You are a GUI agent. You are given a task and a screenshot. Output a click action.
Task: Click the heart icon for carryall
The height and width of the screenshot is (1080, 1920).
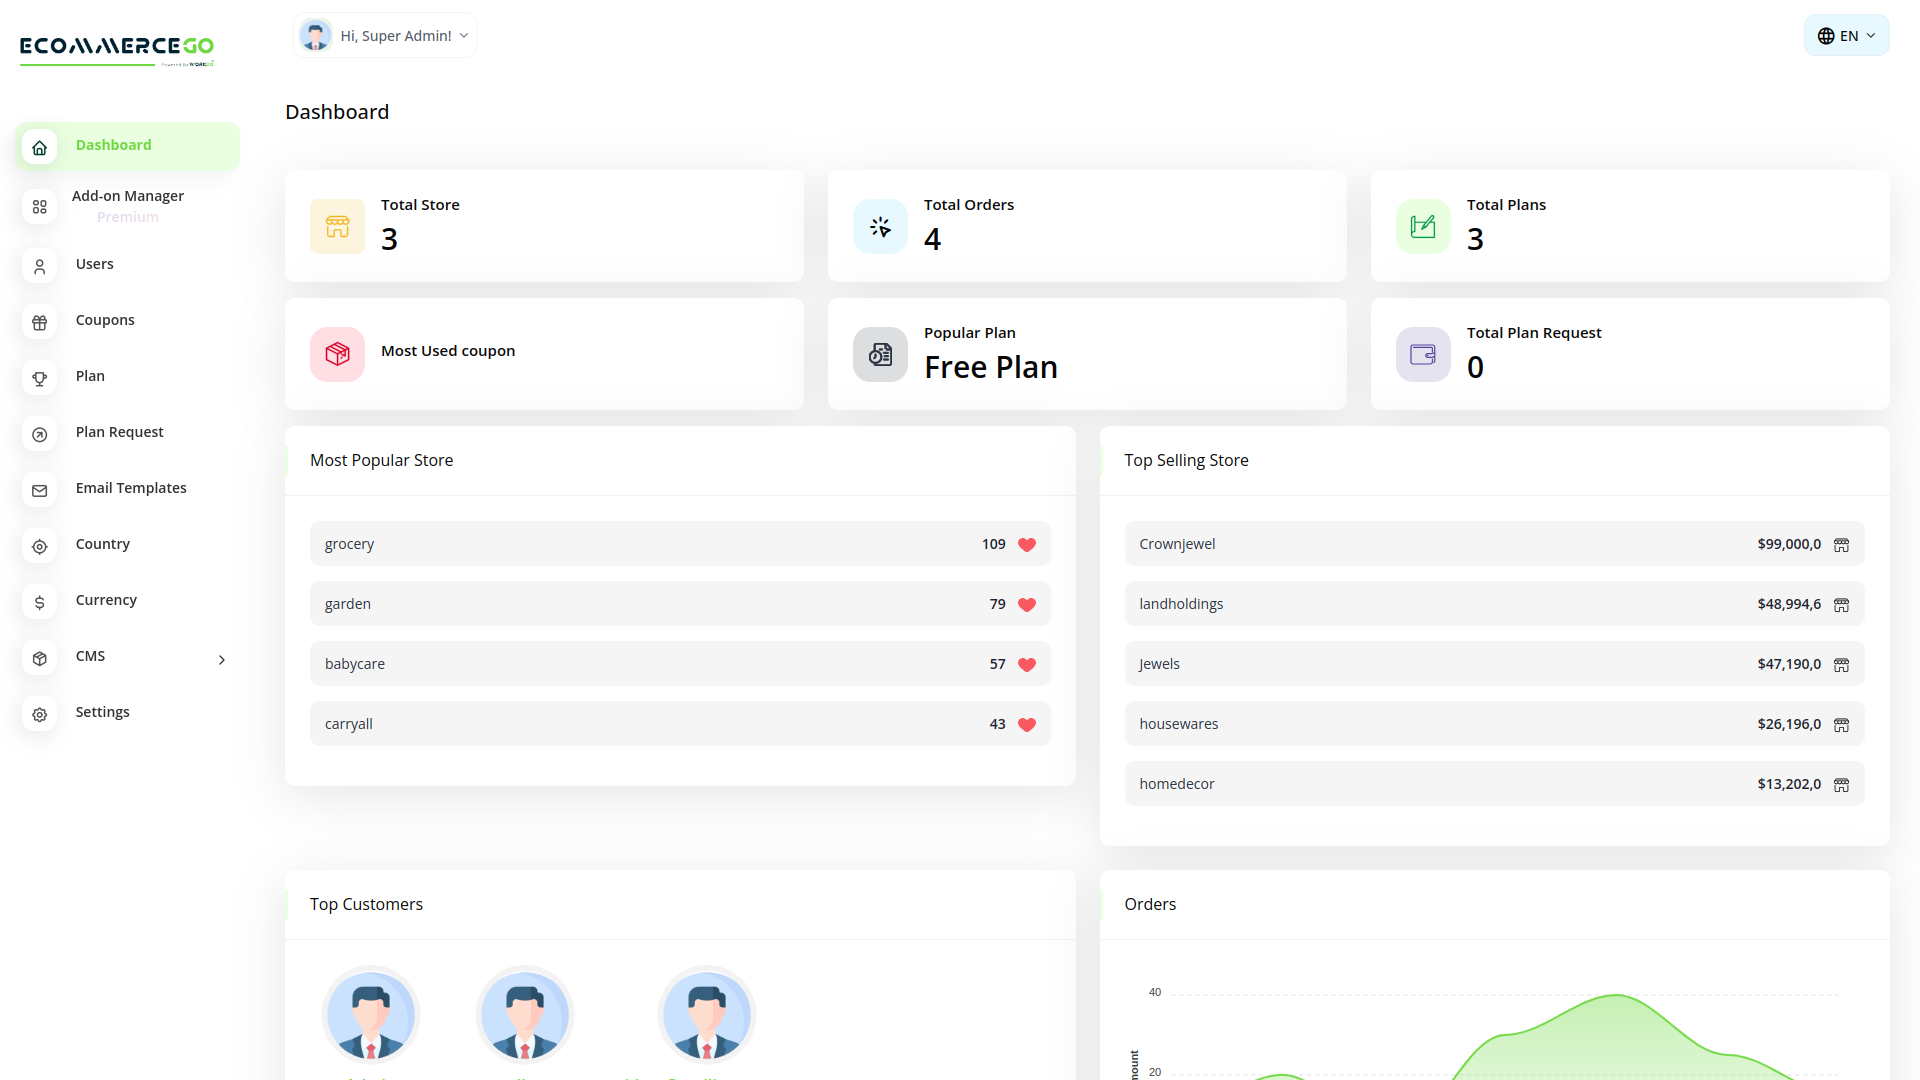pyautogui.click(x=1026, y=723)
